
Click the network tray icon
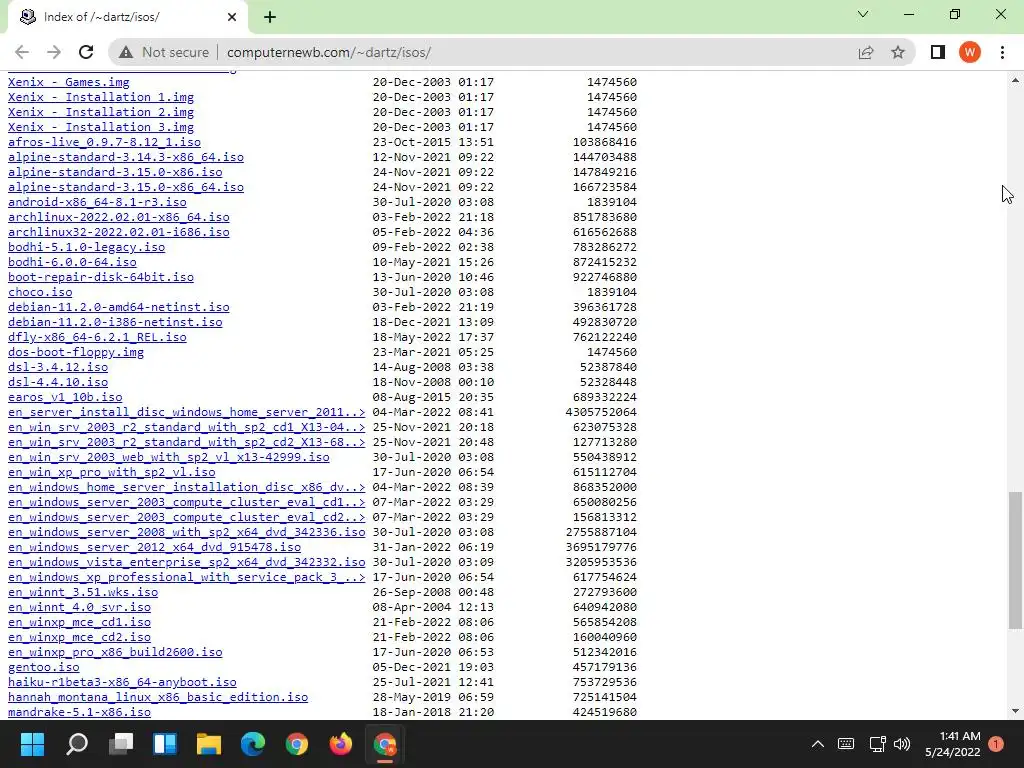tap(877, 744)
